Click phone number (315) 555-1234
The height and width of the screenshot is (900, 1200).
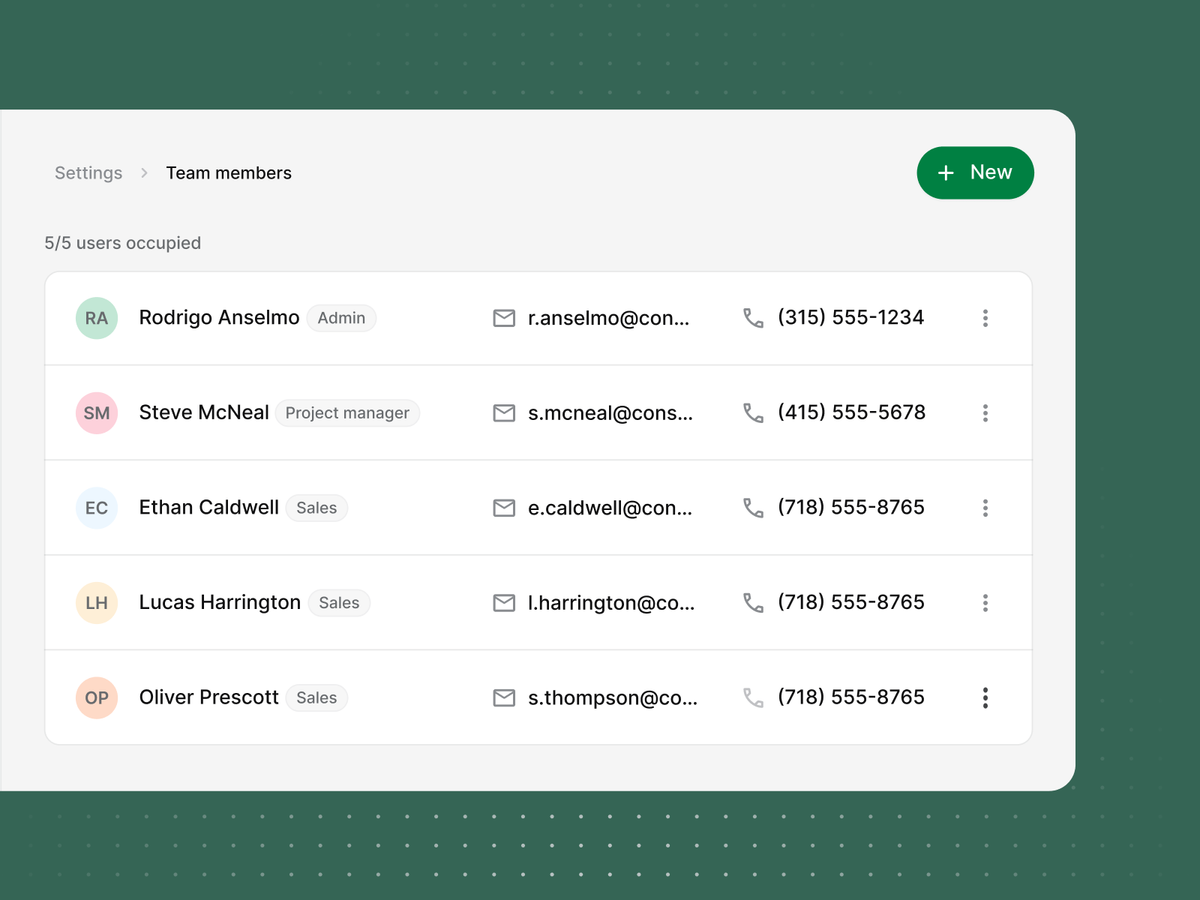851,318
